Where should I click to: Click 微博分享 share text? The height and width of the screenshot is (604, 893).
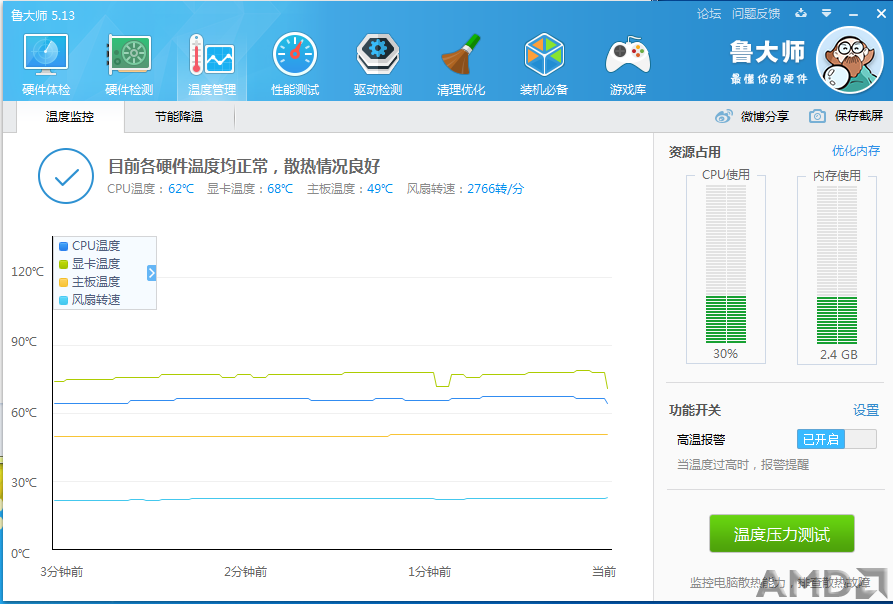click(x=764, y=117)
